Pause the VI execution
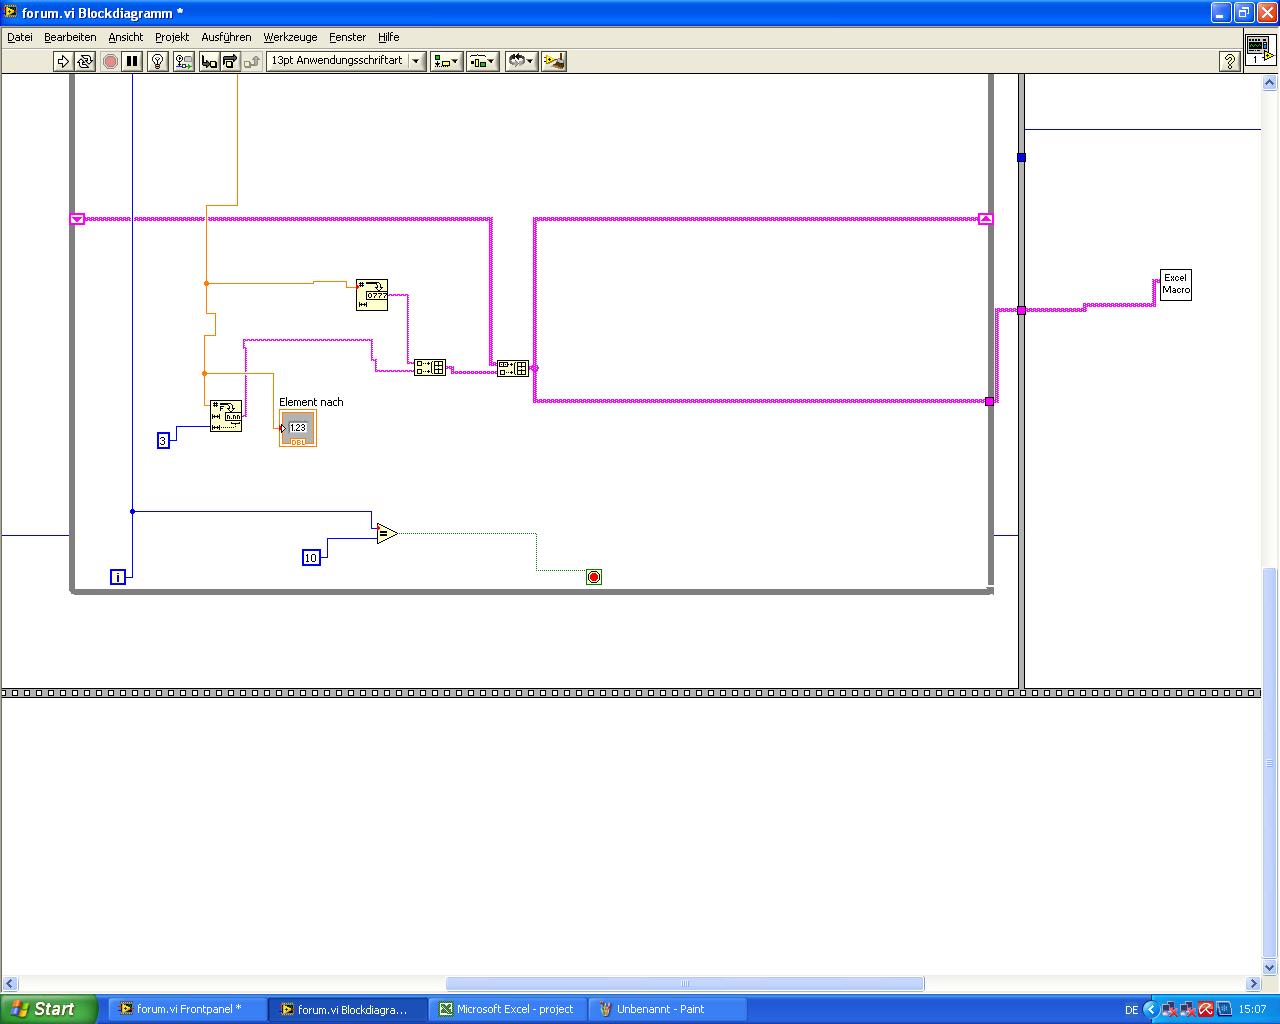 (x=132, y=61)
